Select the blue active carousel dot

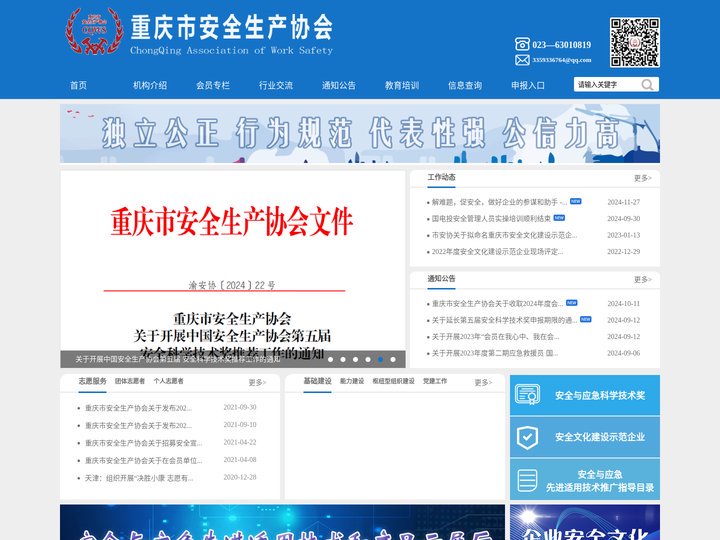(x=380, y=360)
